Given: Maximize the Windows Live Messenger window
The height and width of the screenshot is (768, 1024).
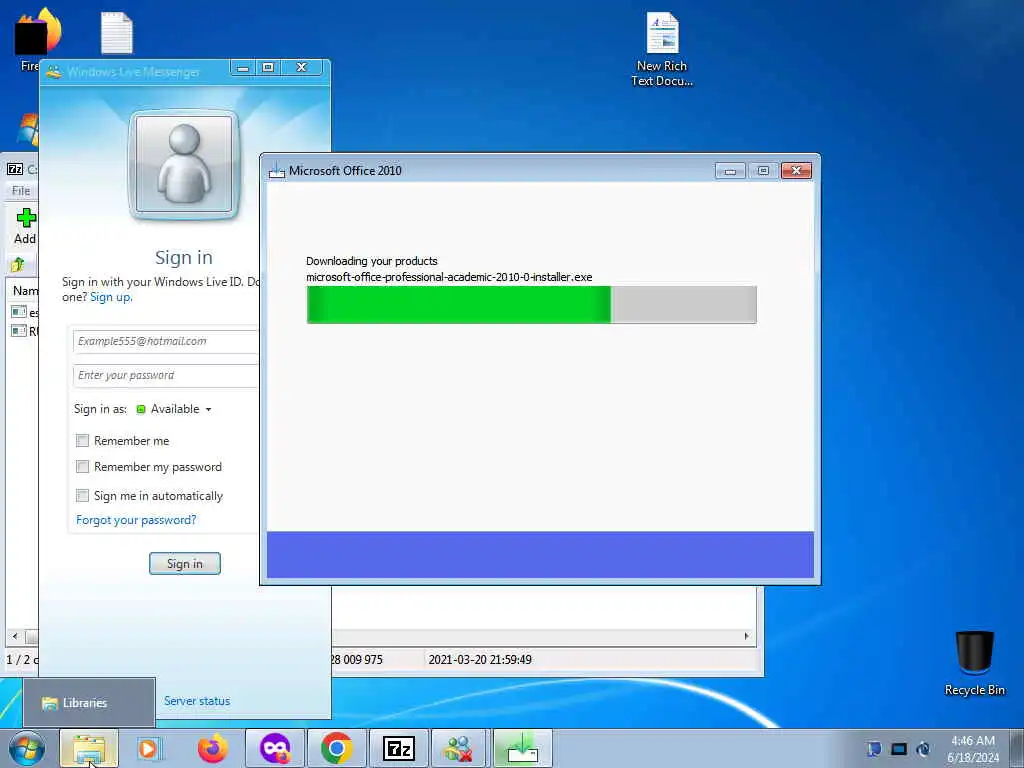Looking at the screenshot, I should click(x=268, y=68).
